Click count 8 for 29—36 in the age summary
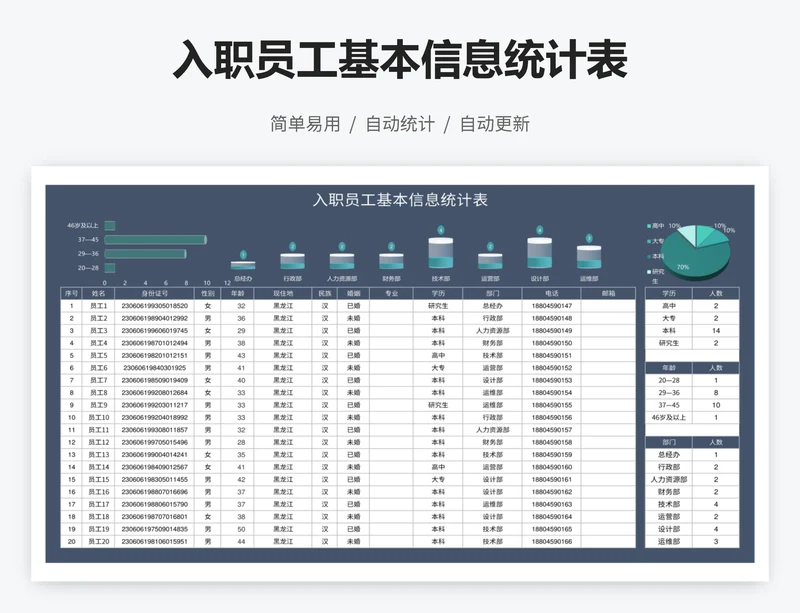This screenshot has height=613, width=800. 716,393
